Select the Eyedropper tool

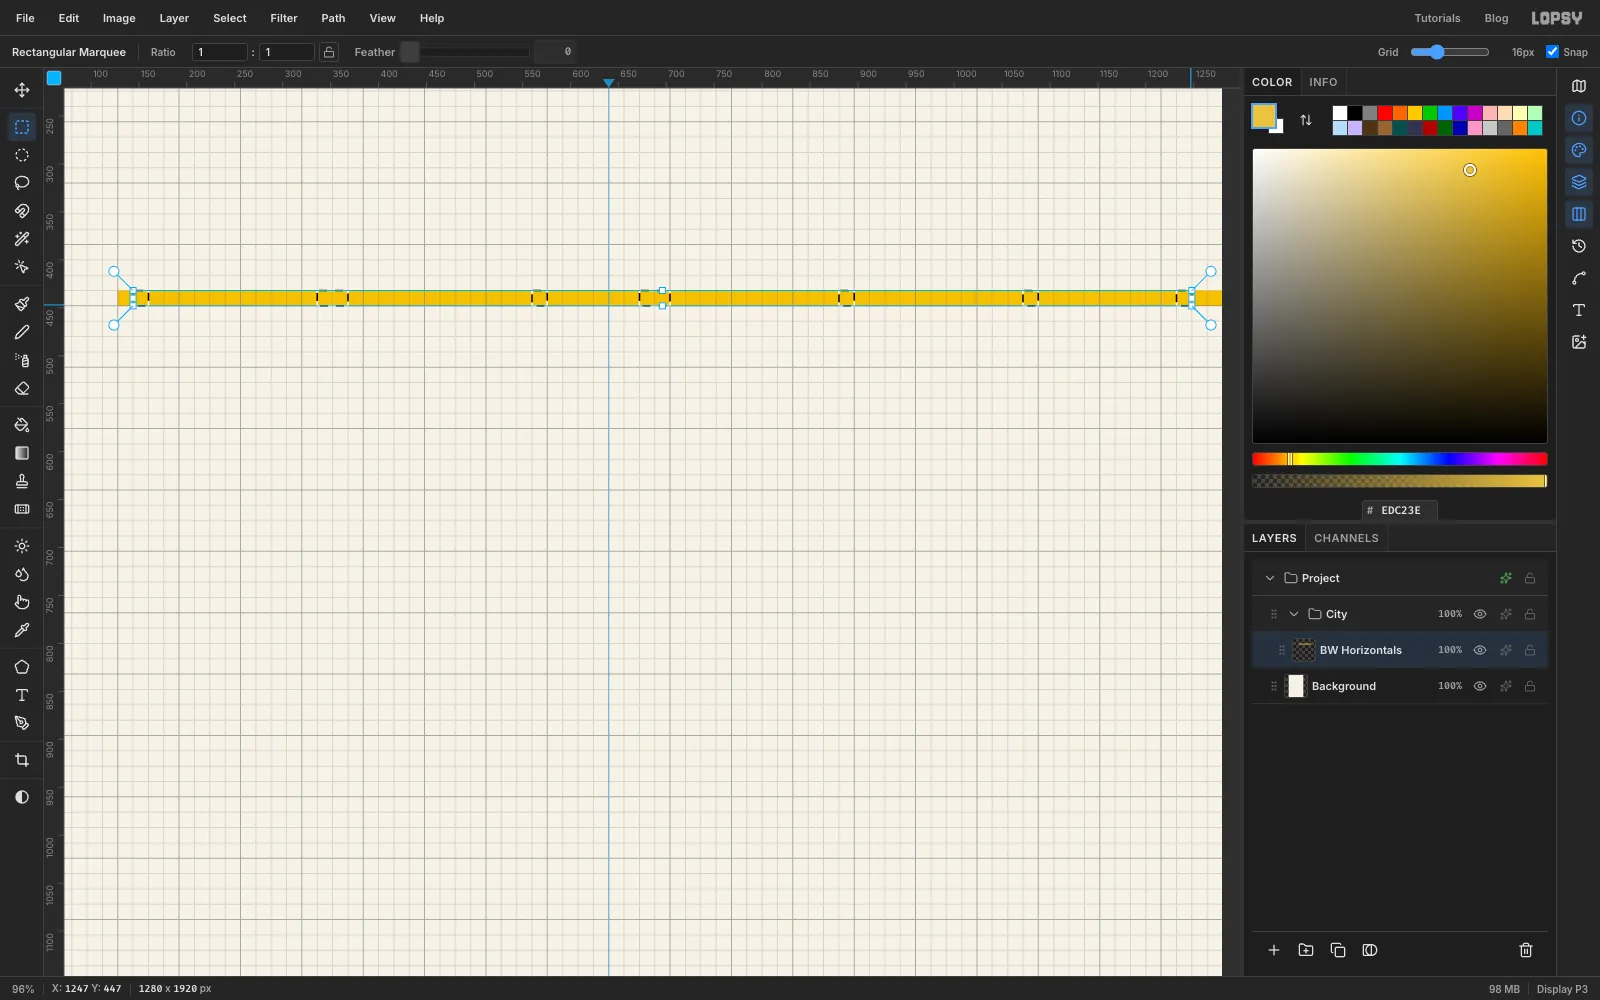[22, 630]
